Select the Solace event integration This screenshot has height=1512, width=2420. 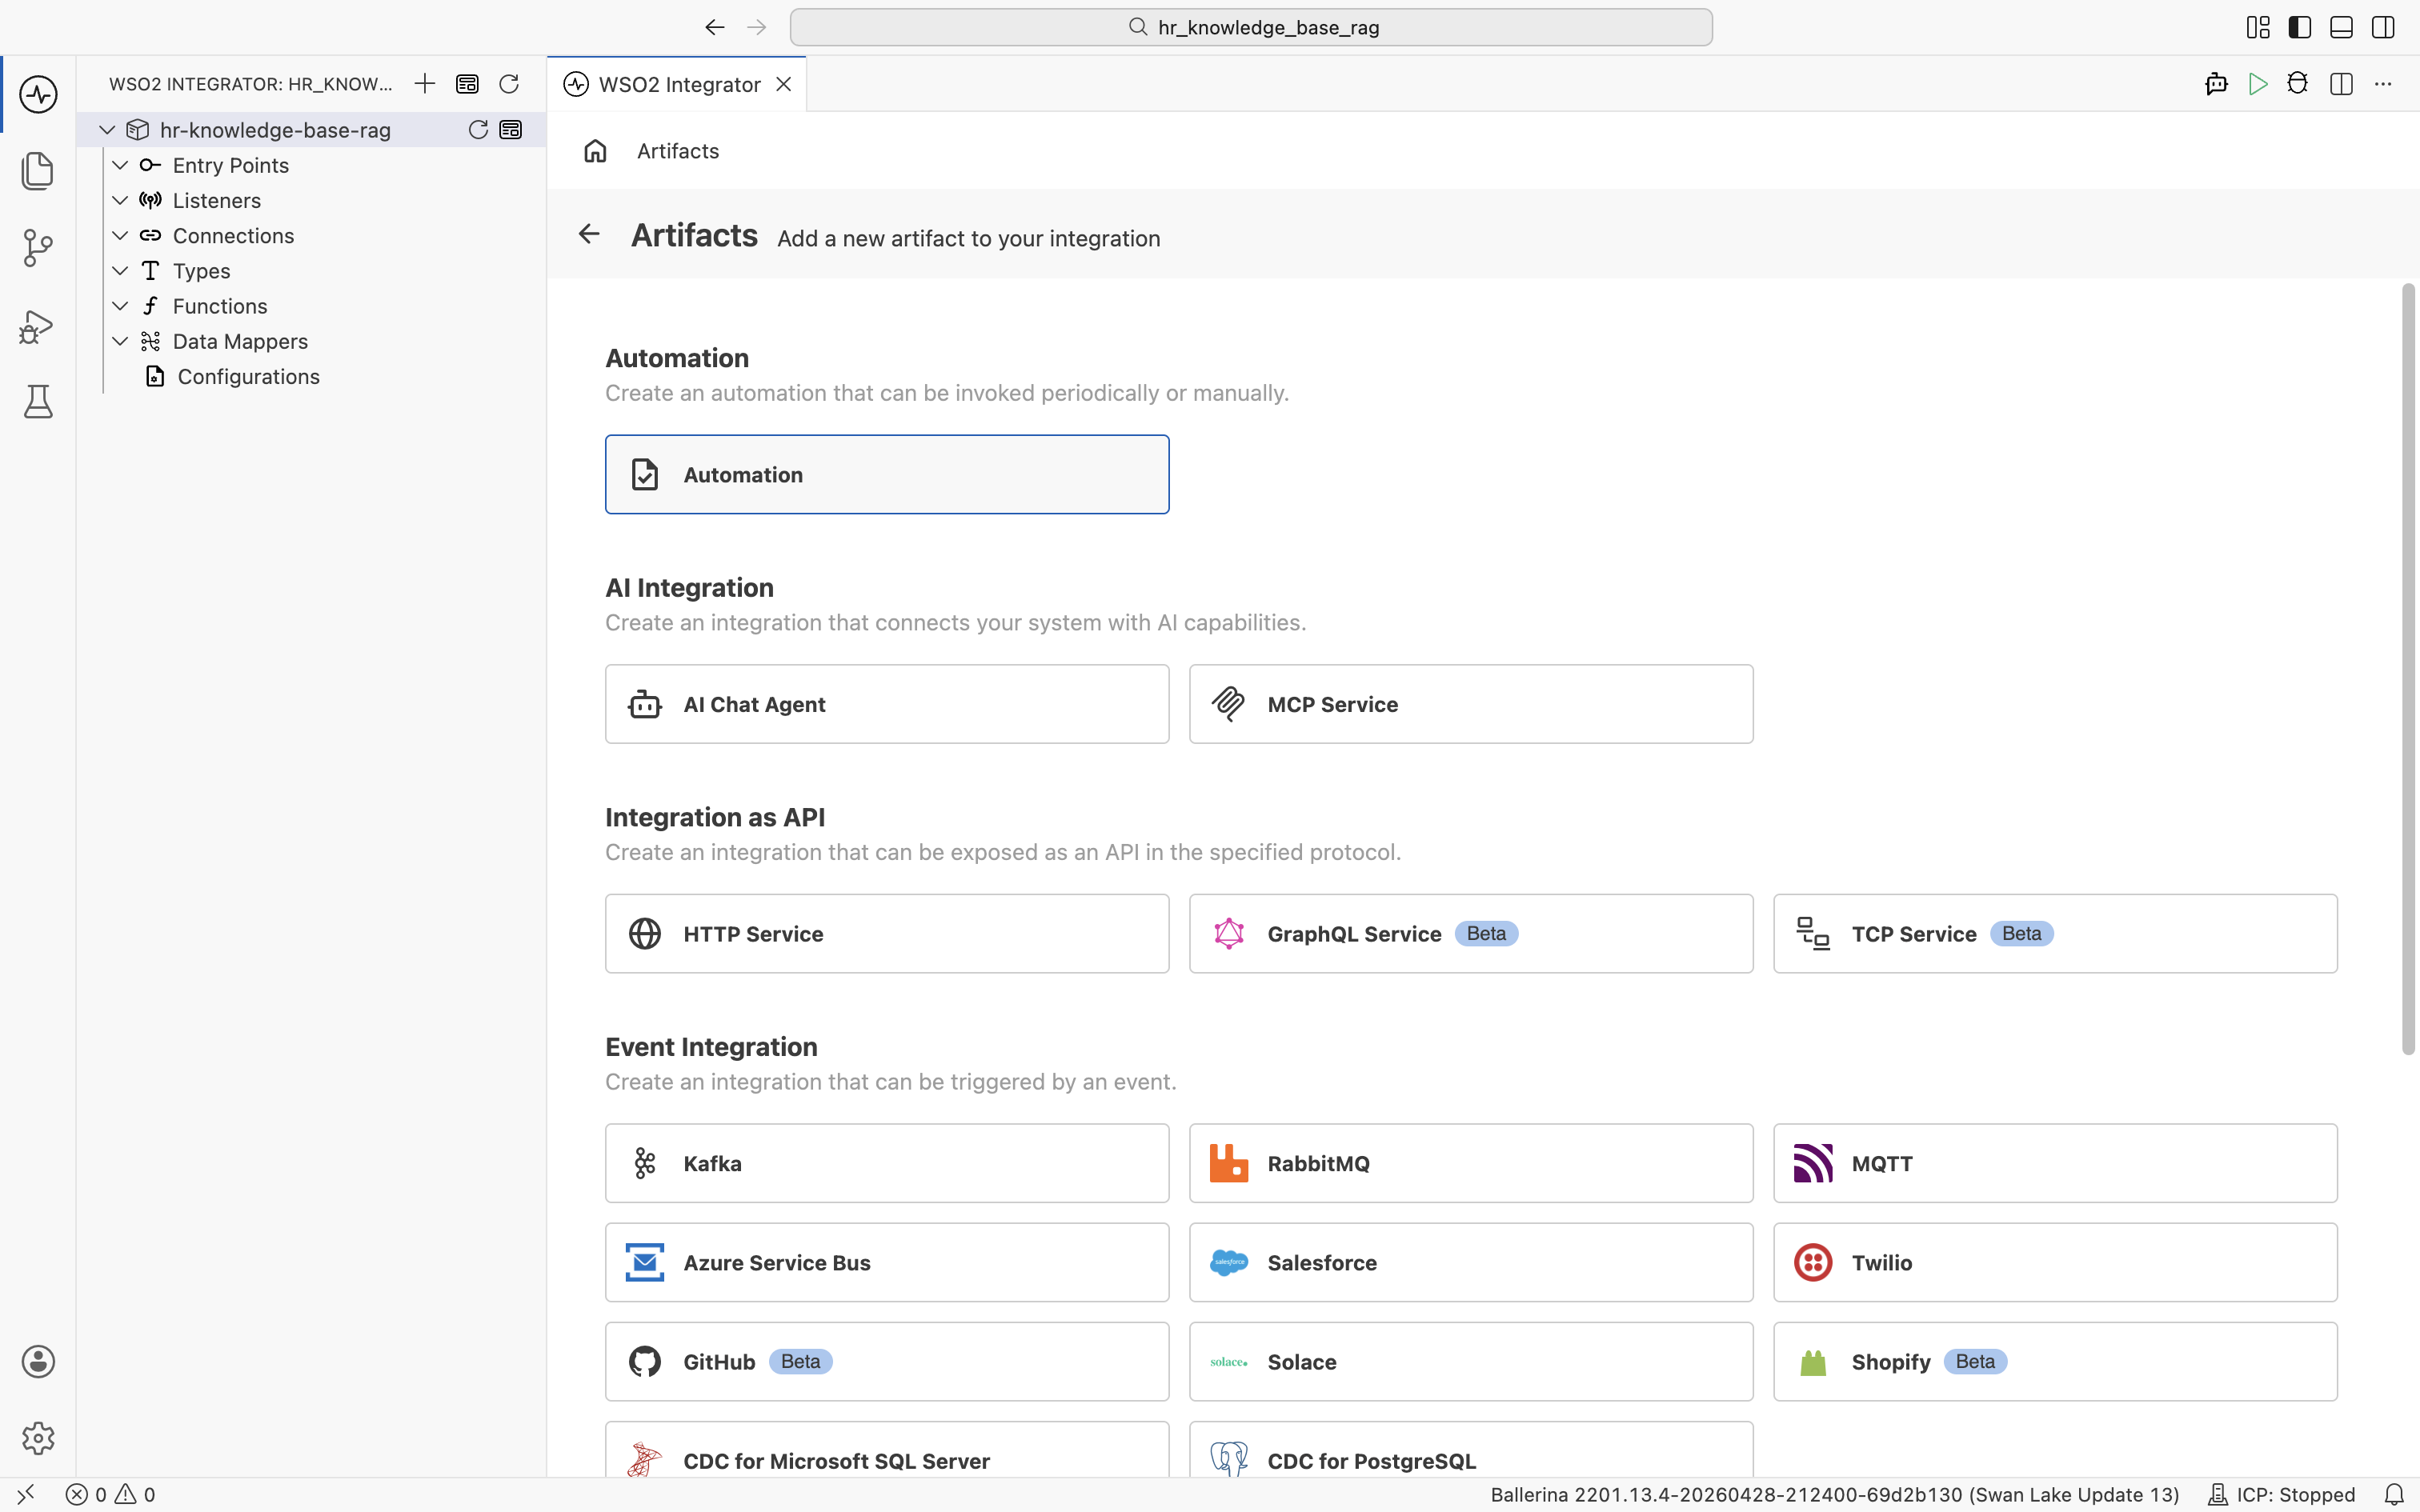point(1471,1361)
